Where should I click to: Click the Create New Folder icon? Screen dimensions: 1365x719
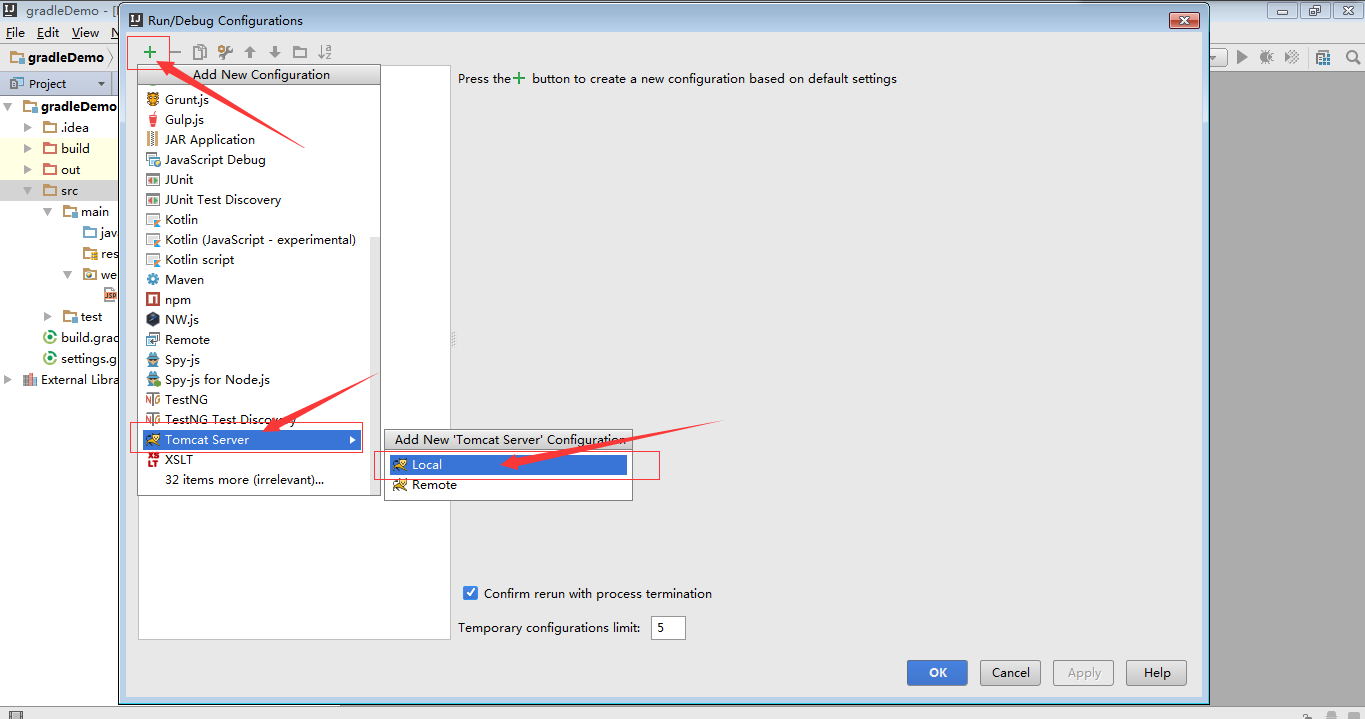300,52
